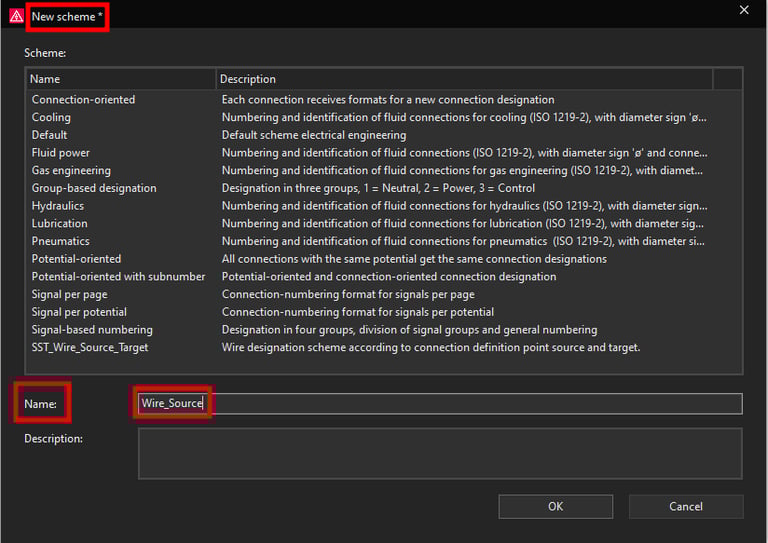
Task: Click 'Designation in four groups' description
Action: 409,330
